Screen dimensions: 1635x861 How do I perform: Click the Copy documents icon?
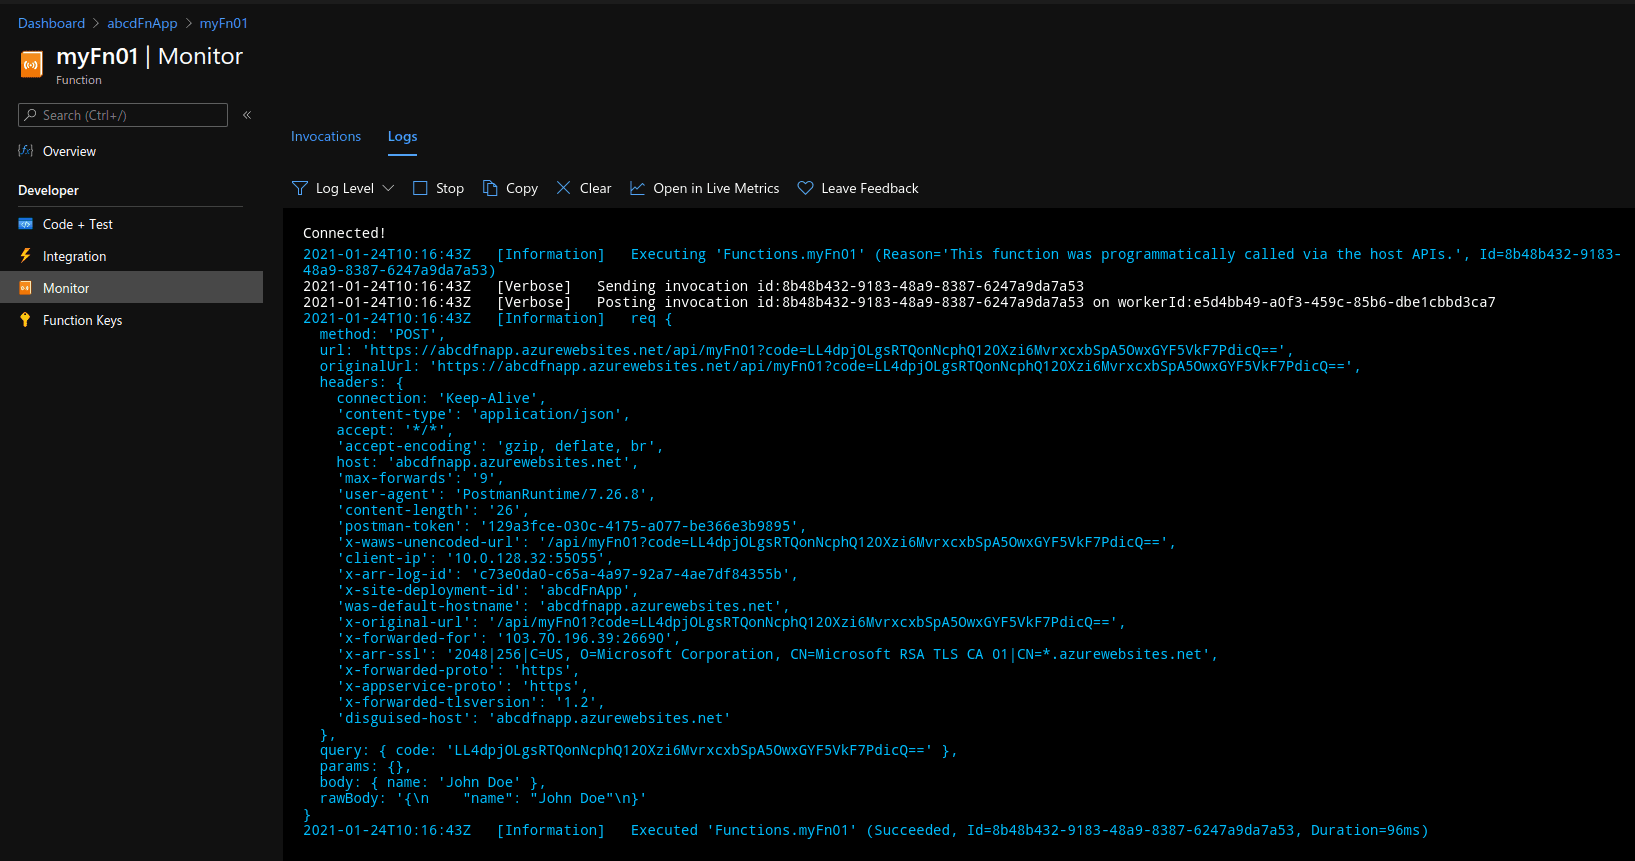point(490,188)
